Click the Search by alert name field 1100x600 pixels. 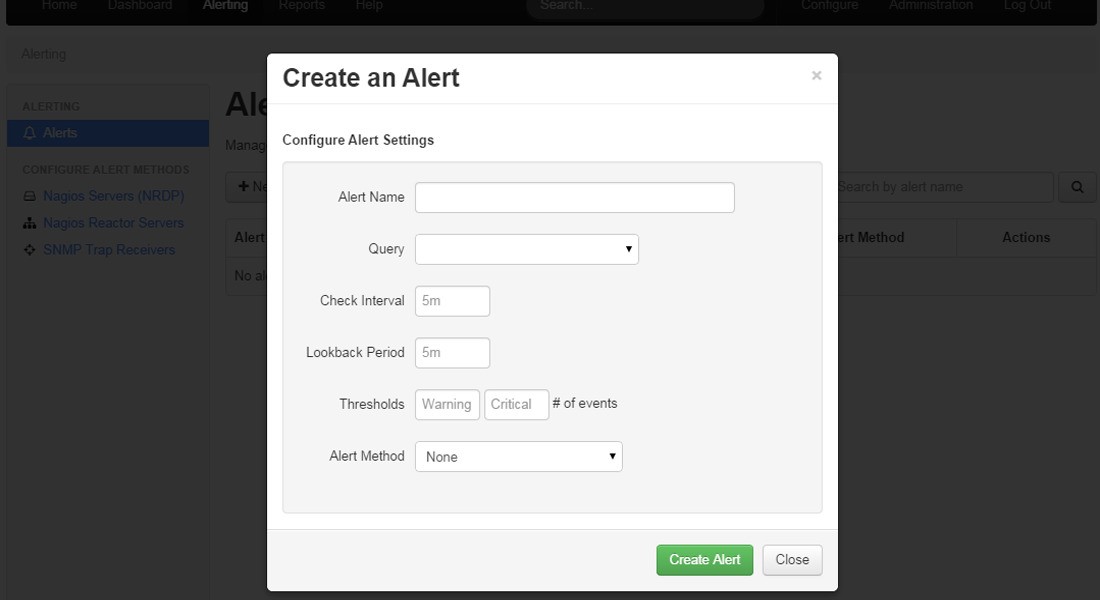(x=943, y=187)
